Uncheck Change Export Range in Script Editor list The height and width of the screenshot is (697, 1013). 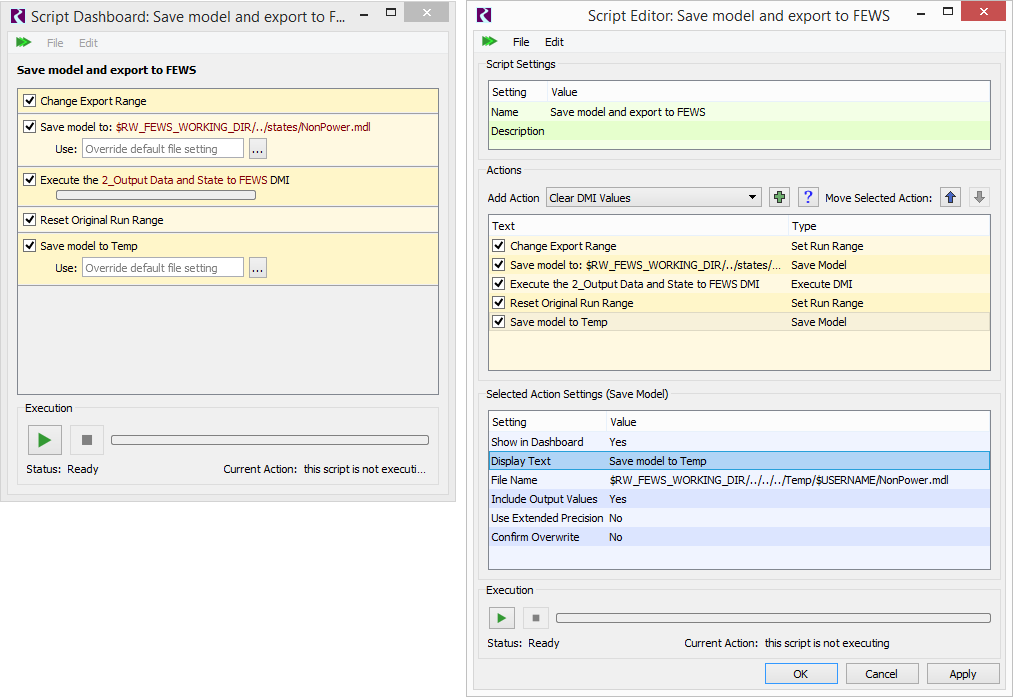point(498,245)
